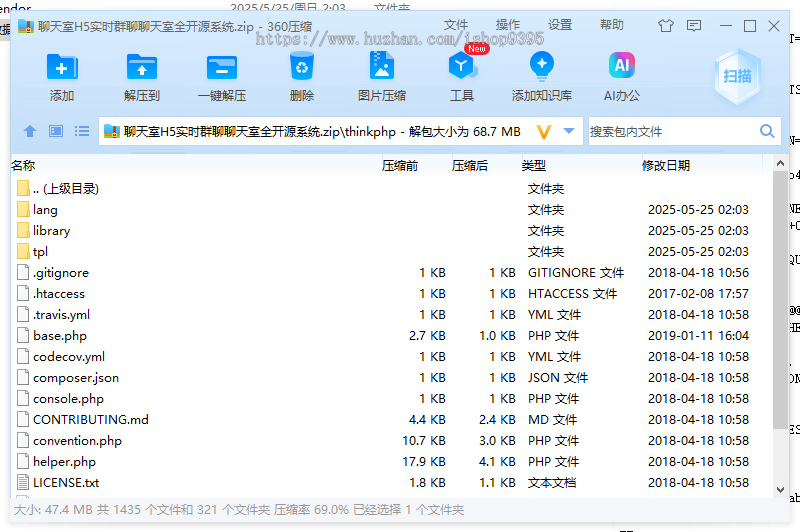Go up one level with the up arrow
Image resolution: width=800 pixels, height=532 pixels.
tap(30, 132)
